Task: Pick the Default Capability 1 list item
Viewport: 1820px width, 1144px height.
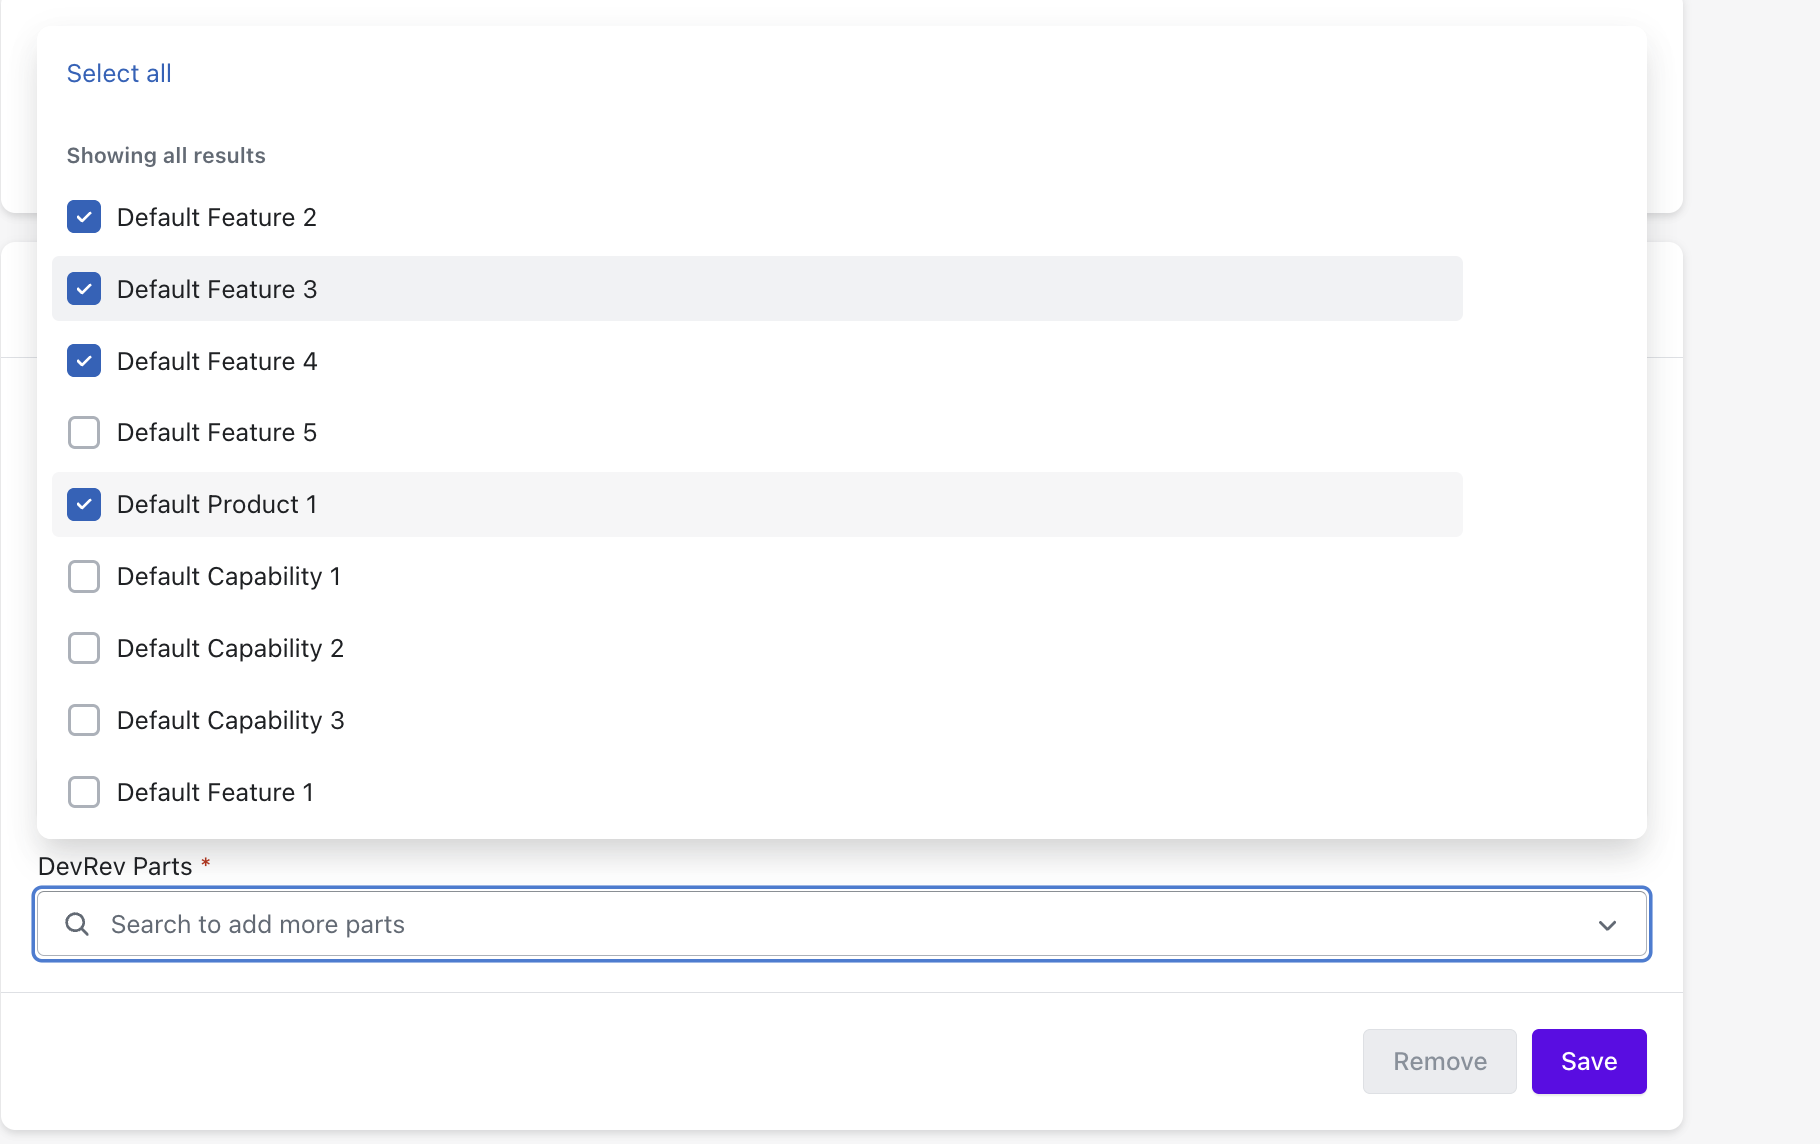Action: (229, 577)
